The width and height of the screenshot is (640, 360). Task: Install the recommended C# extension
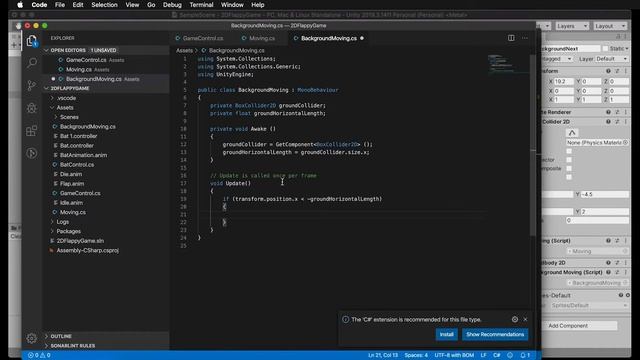tap(447, 334)
